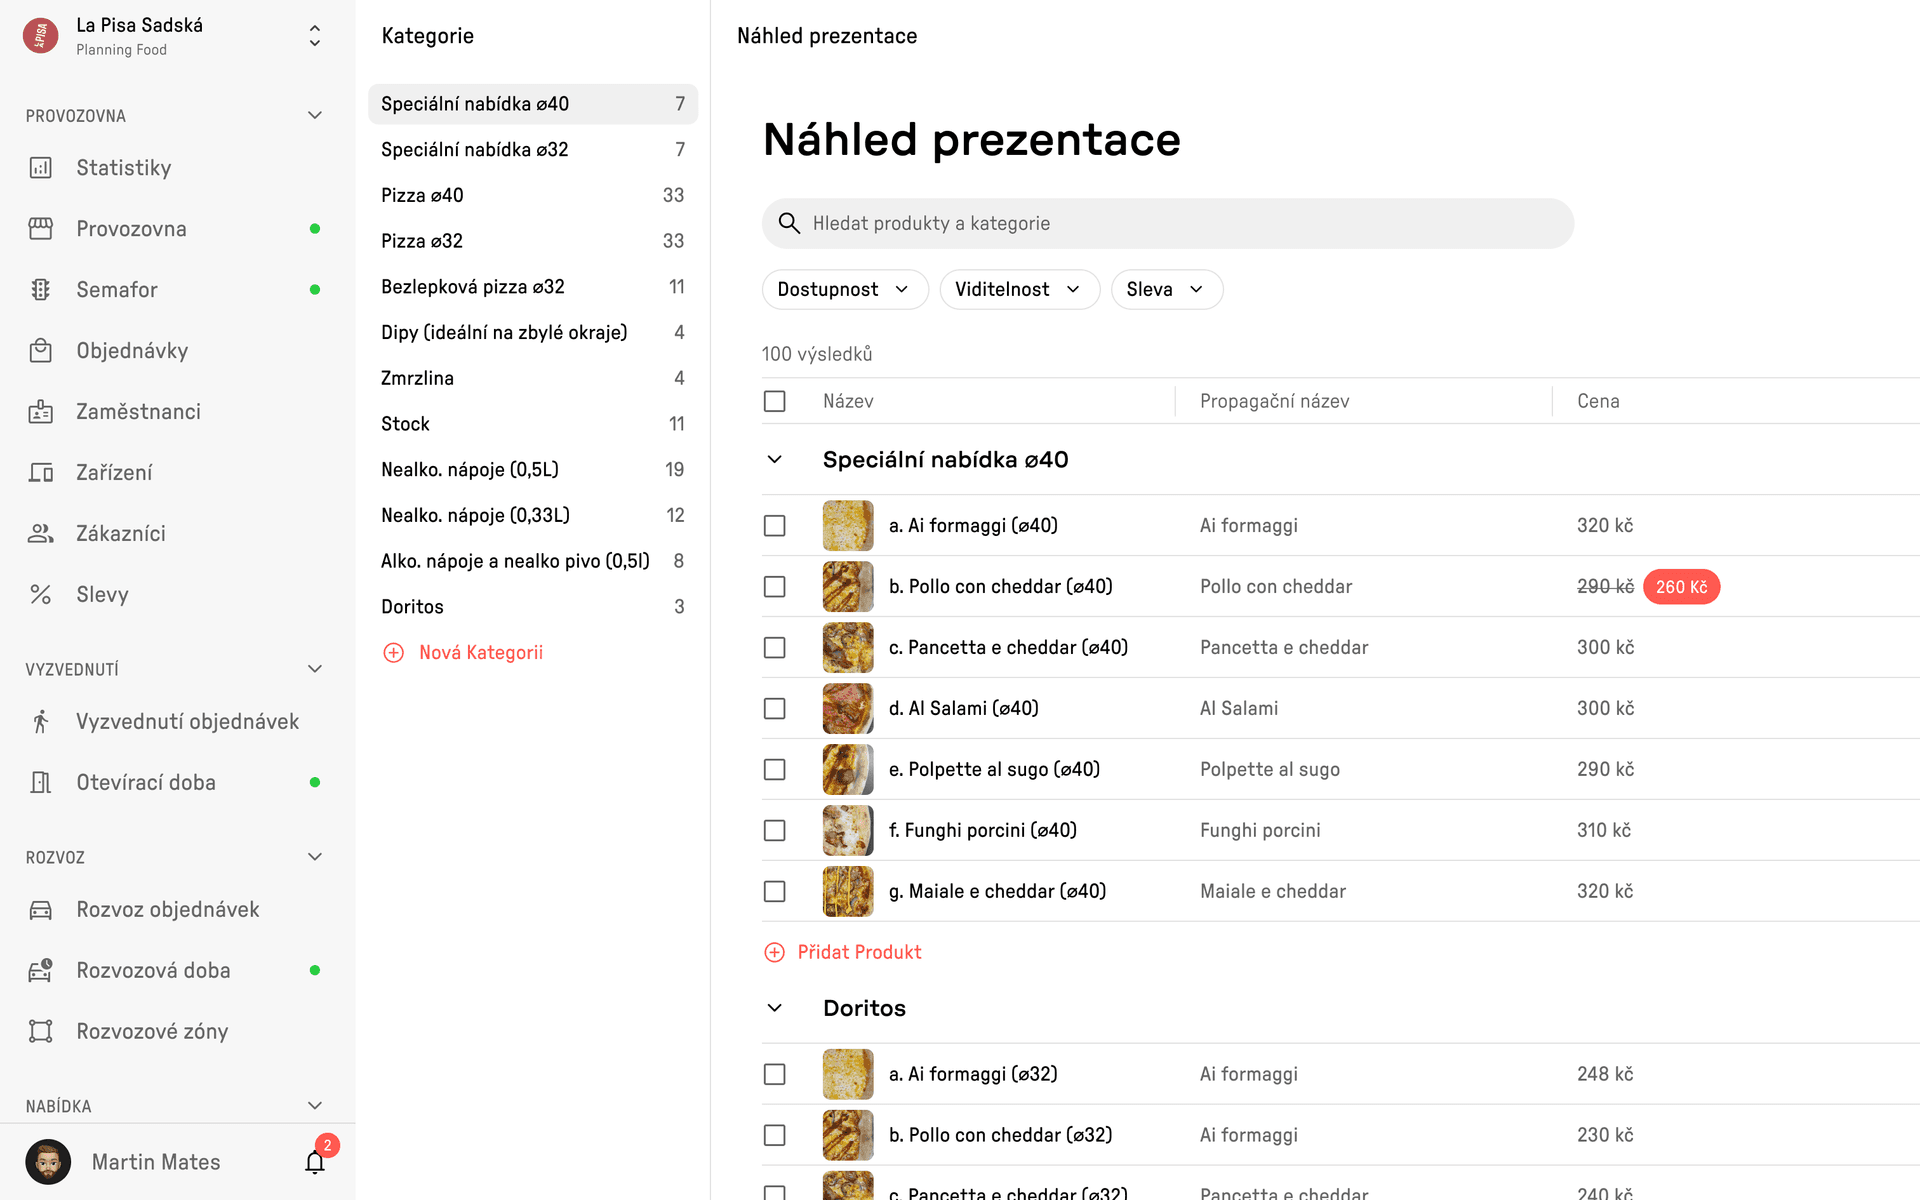Open the Dostupnost filter dropdown

(844, 290)
